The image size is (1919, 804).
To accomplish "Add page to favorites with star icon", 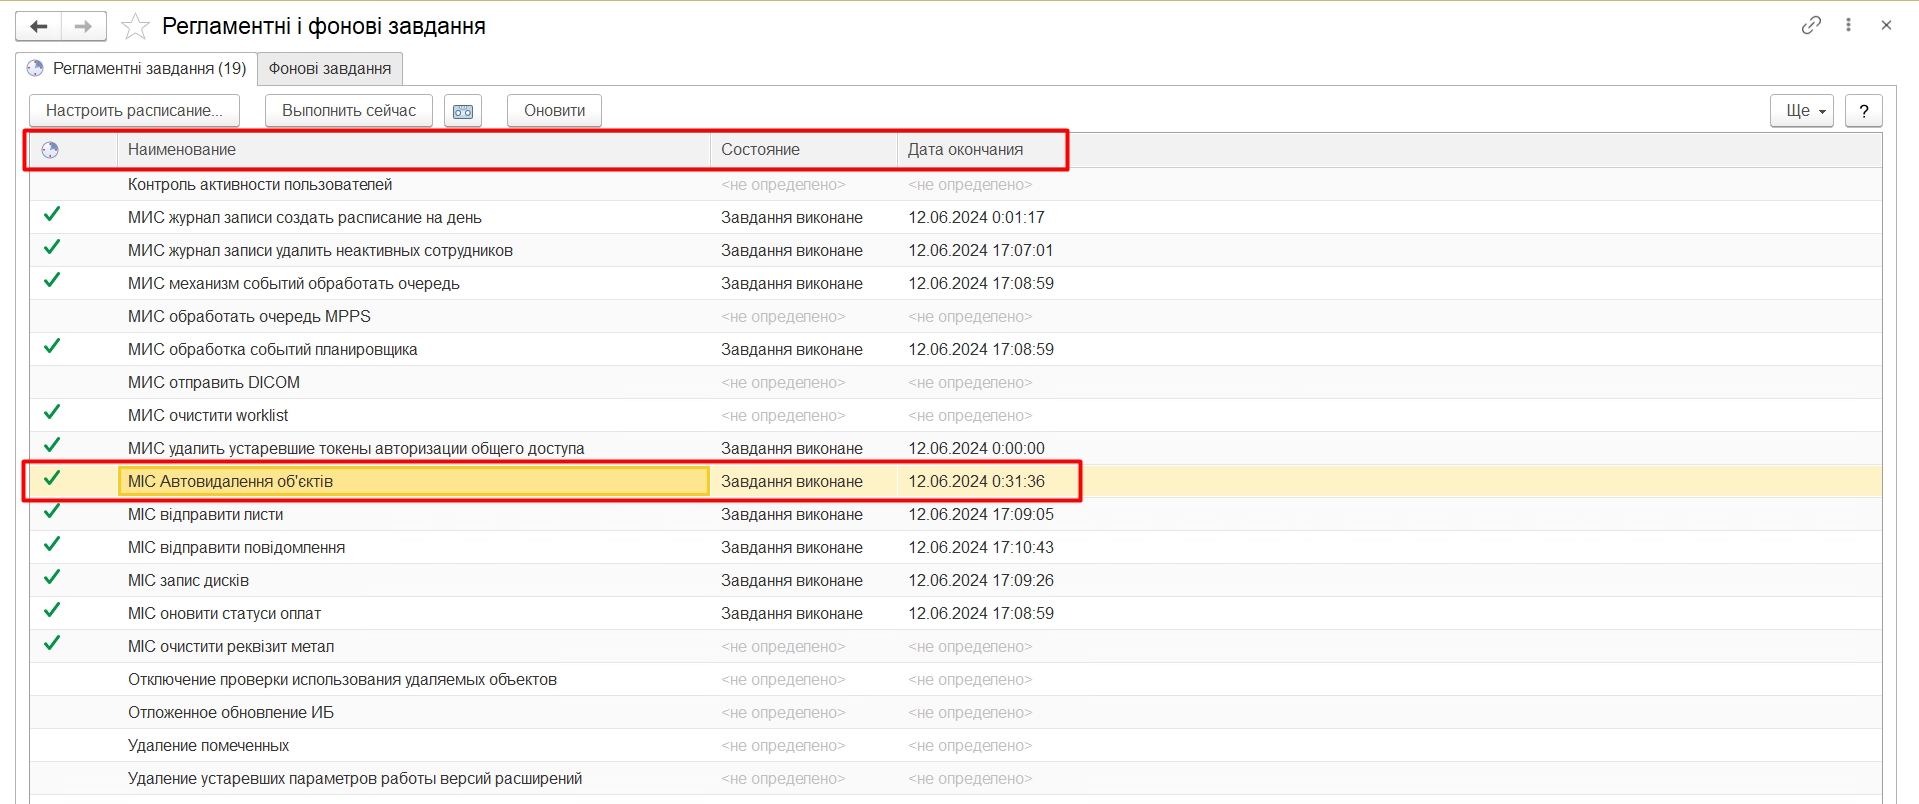I will click(135, 27).
